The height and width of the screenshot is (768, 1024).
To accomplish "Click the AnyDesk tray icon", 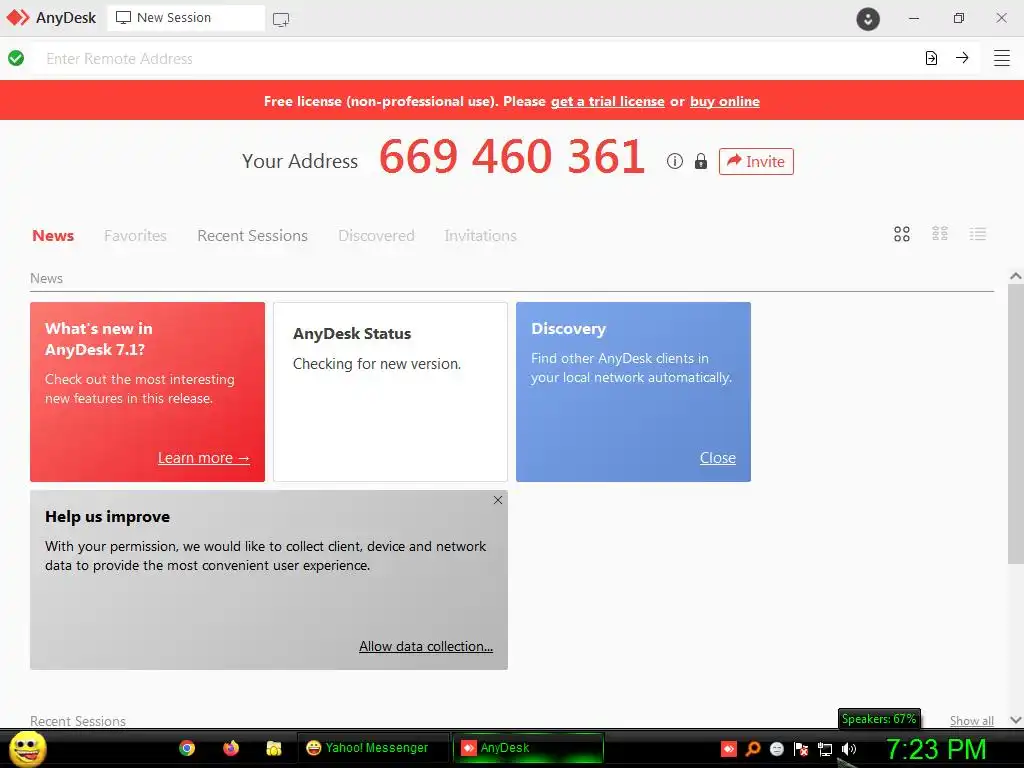I will [x=729, y=749].
